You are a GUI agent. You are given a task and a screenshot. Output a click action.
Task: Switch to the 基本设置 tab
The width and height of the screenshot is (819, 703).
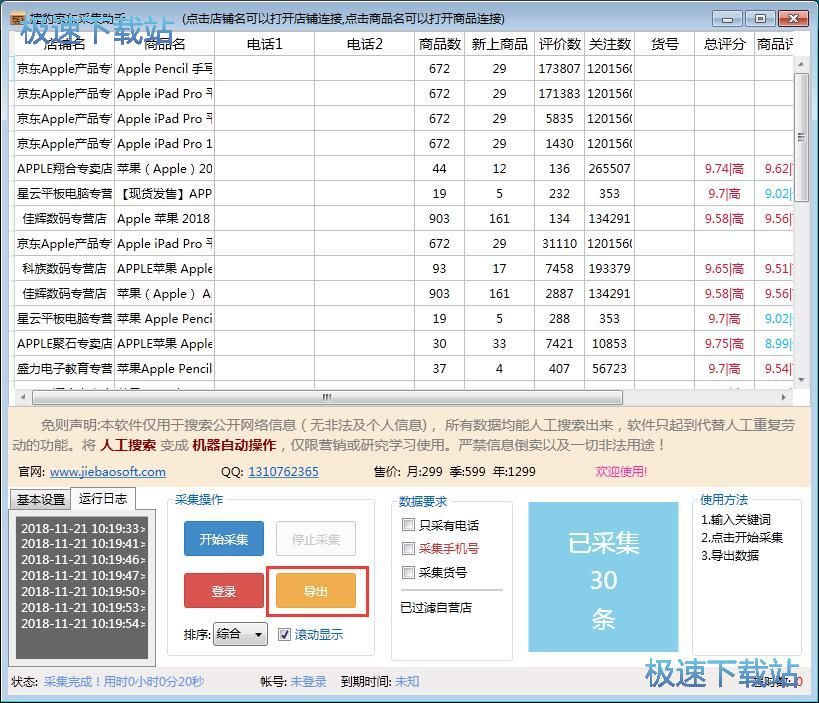click(41, 499)
